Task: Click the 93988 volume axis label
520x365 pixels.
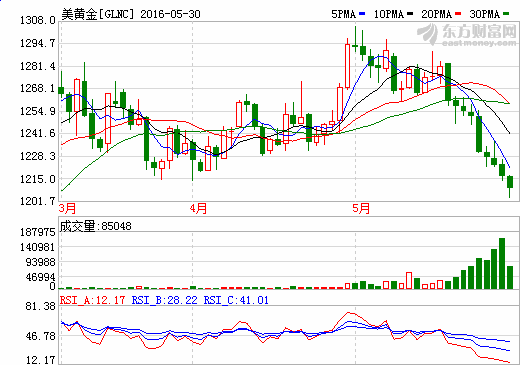Action: point(40,262)
